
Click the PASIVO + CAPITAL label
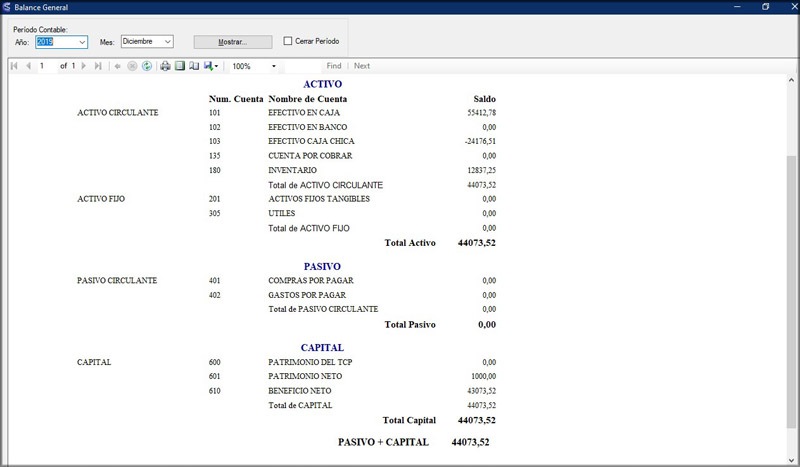(383, 443)
